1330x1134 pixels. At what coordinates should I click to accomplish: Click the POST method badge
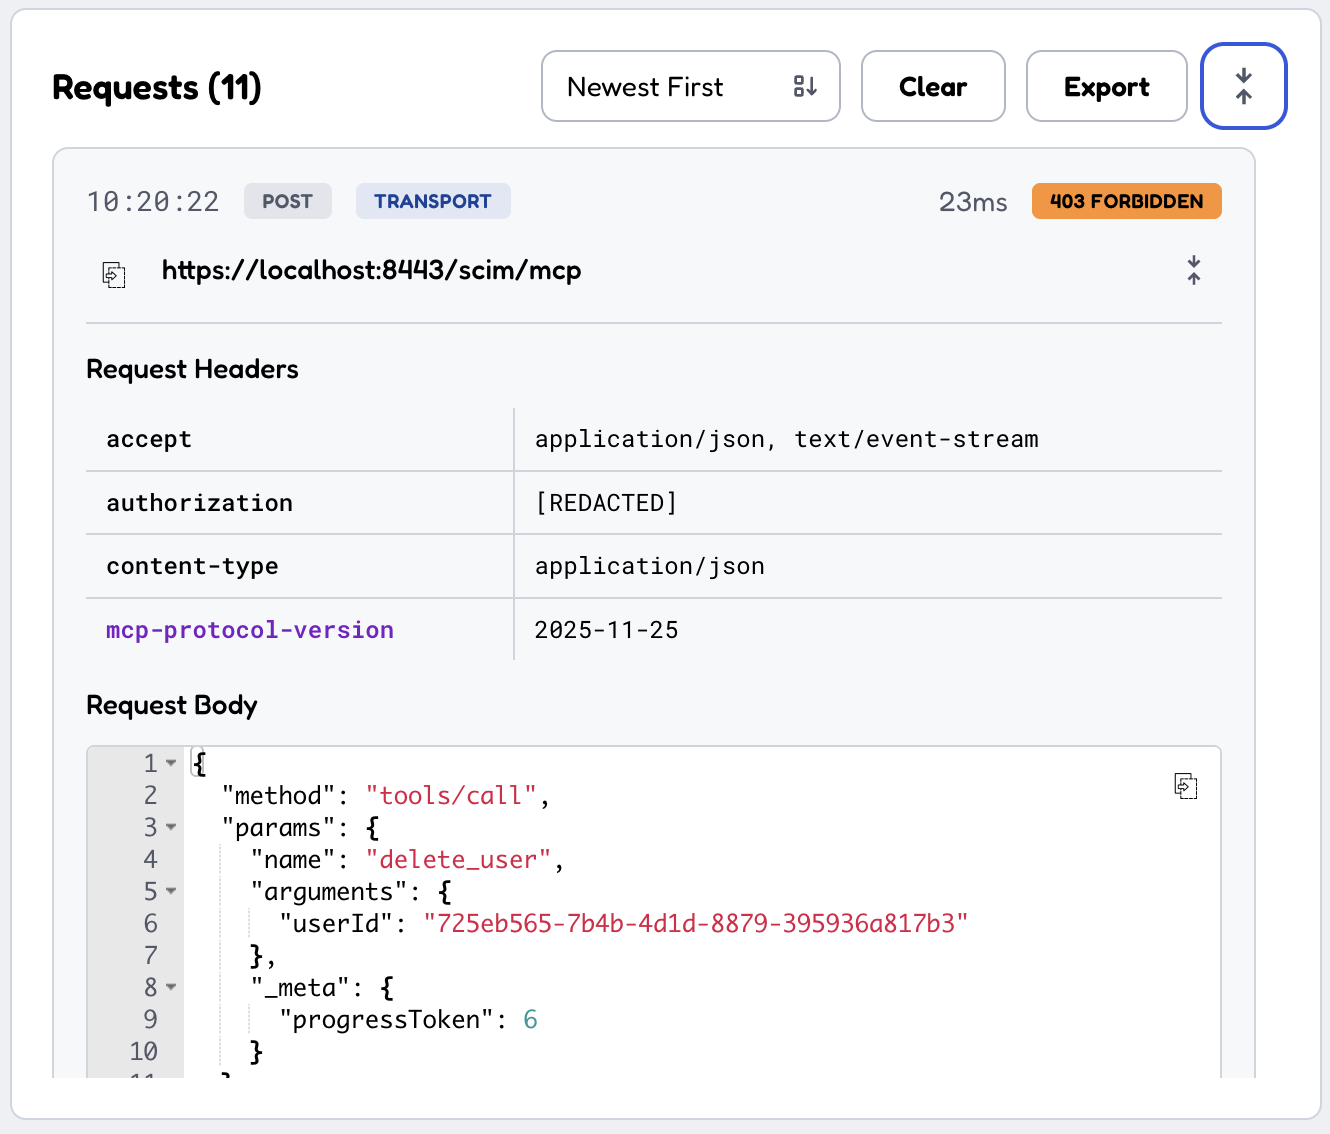pyautogui.click(x=288, y=201)
